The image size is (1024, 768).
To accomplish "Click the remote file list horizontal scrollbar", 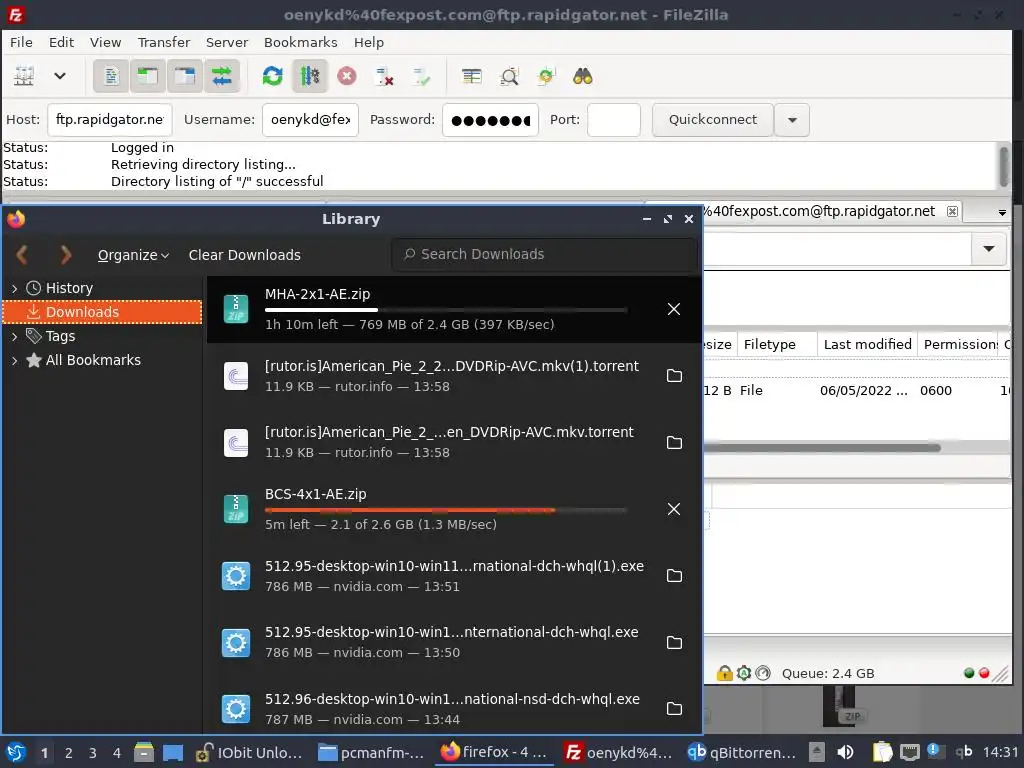I will pyautogui.click(x=822, y=448).
